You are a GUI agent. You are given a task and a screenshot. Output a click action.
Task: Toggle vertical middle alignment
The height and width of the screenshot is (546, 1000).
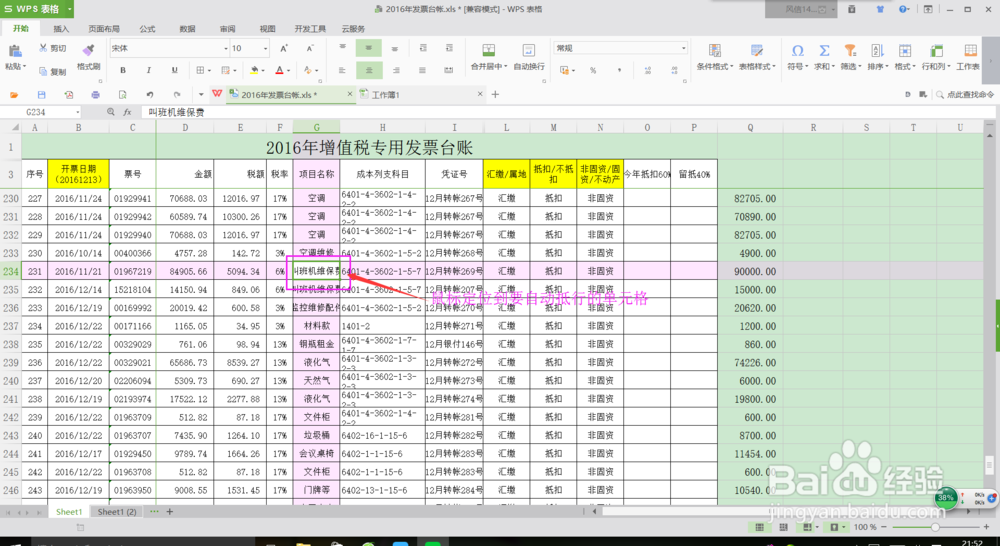(369, 48)
